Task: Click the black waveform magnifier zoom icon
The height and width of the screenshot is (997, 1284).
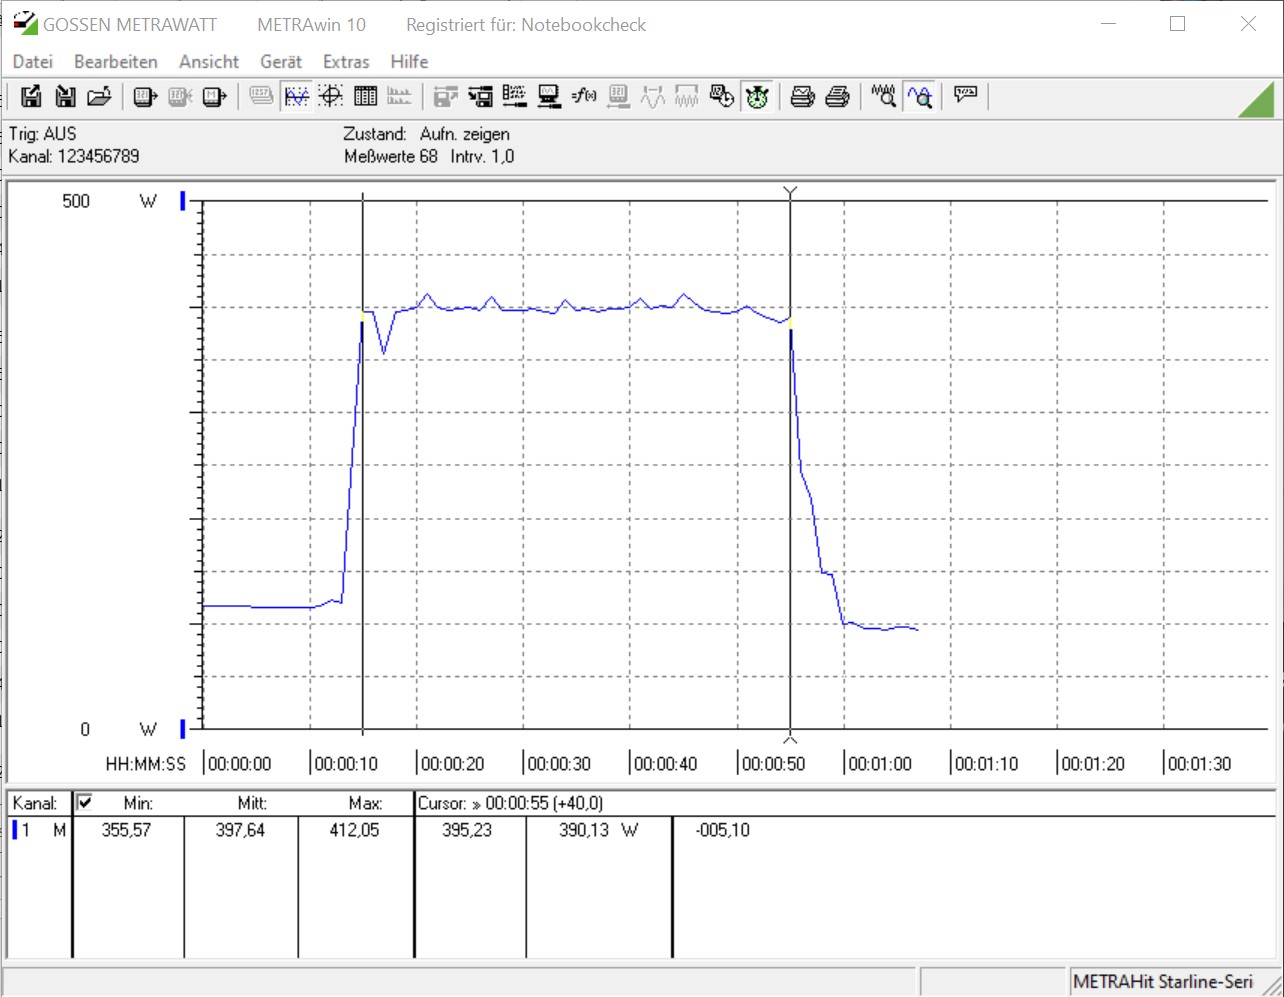Action: click(884, 96)
